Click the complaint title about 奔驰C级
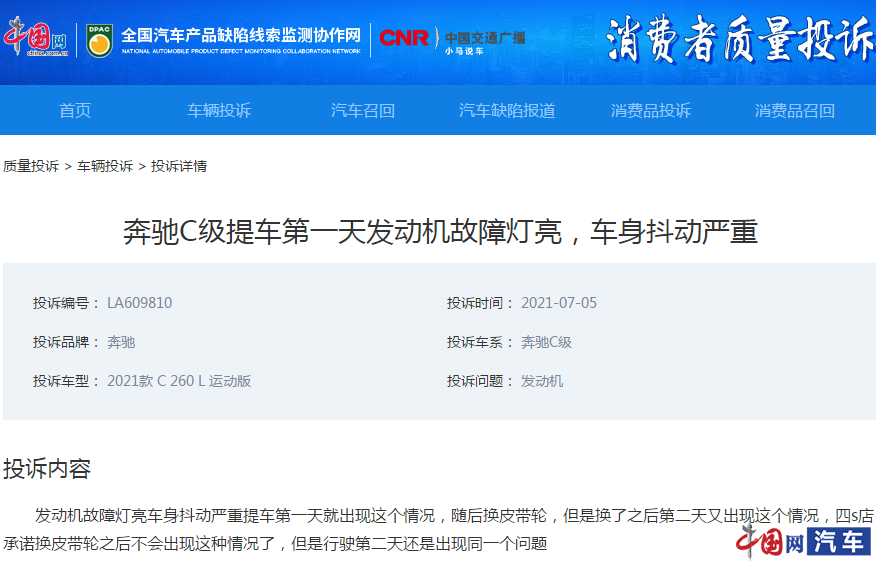876x569 pixels. click(x=440, y=232)
